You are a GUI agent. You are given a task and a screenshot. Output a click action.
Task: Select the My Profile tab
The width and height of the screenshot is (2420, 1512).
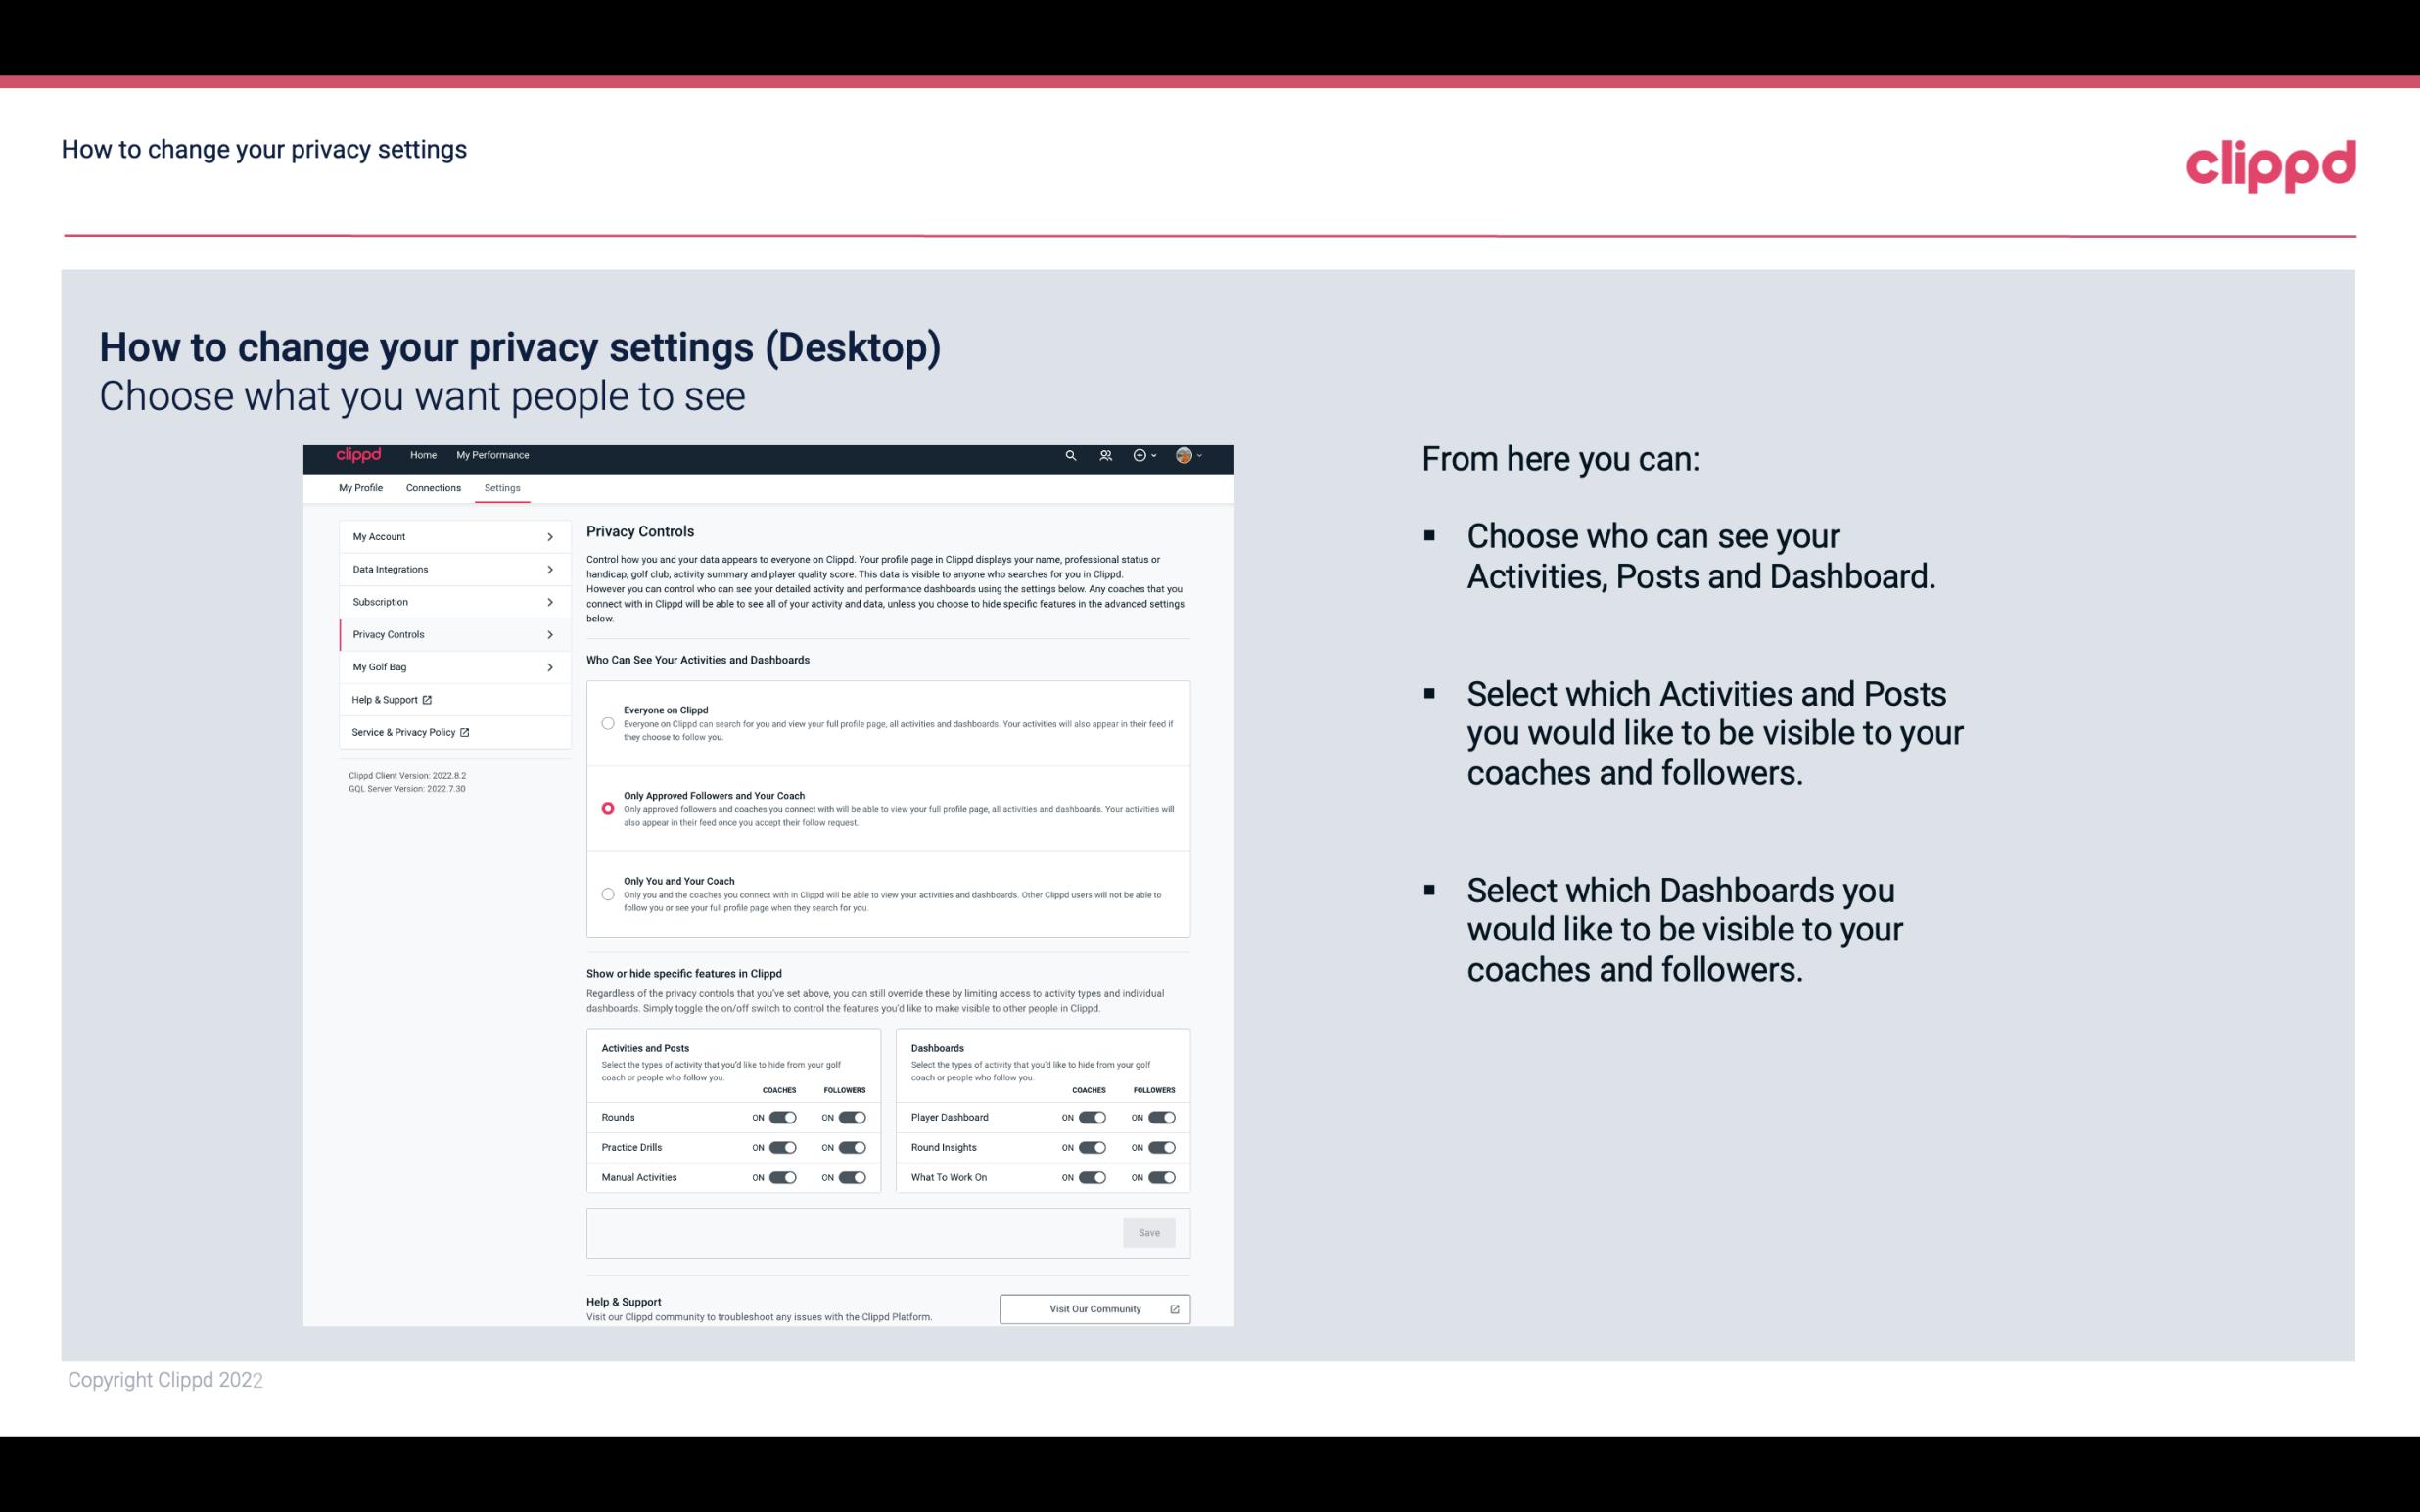click(x=360, y=487)
